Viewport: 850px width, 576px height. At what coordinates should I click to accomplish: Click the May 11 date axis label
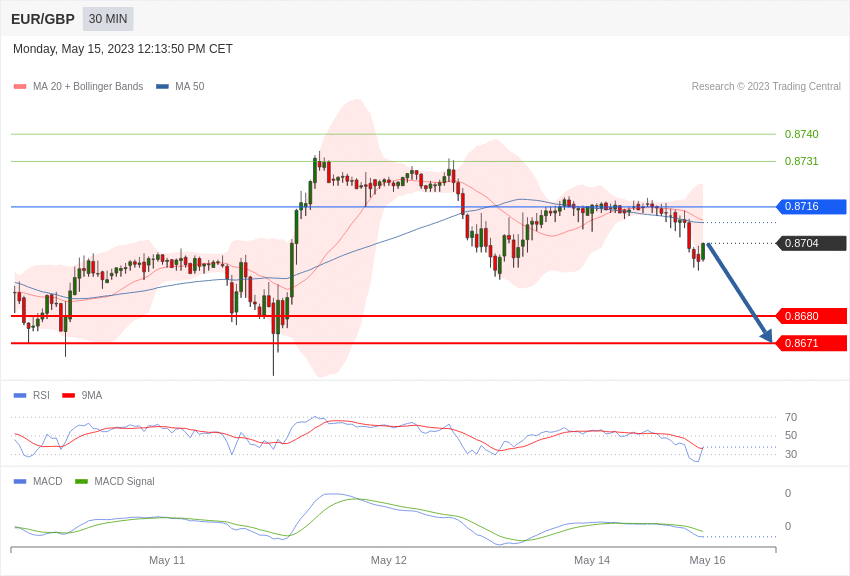pyautogui.click(x=167, y=560)
